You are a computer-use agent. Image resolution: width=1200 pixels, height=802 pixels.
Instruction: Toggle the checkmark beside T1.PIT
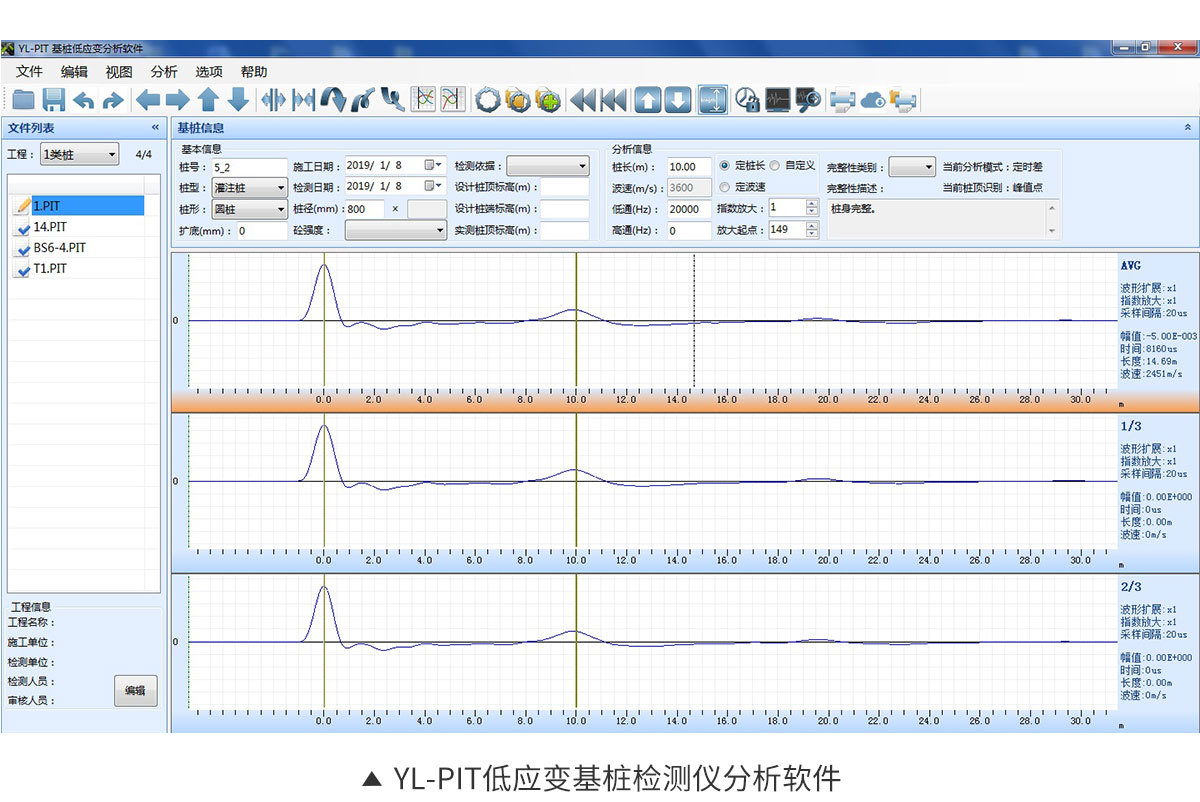23,269
